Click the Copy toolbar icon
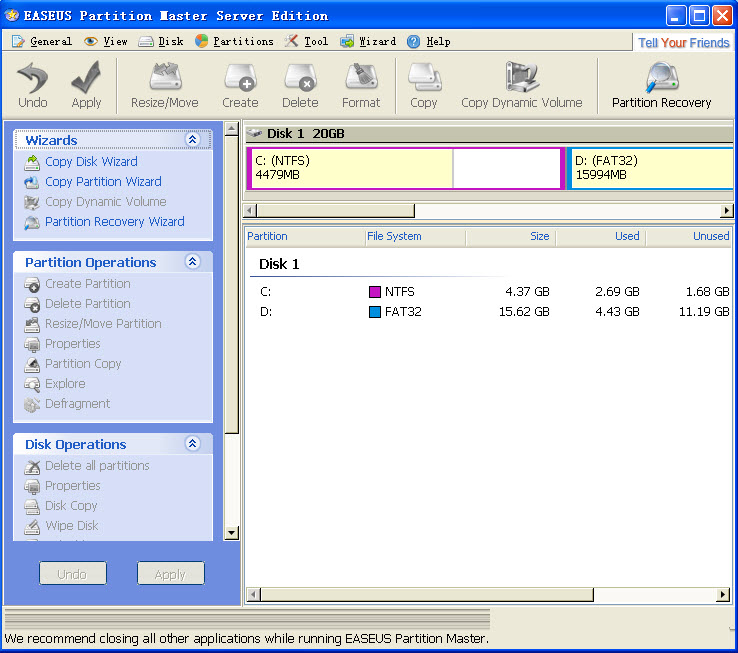 [x=424, y=78]
